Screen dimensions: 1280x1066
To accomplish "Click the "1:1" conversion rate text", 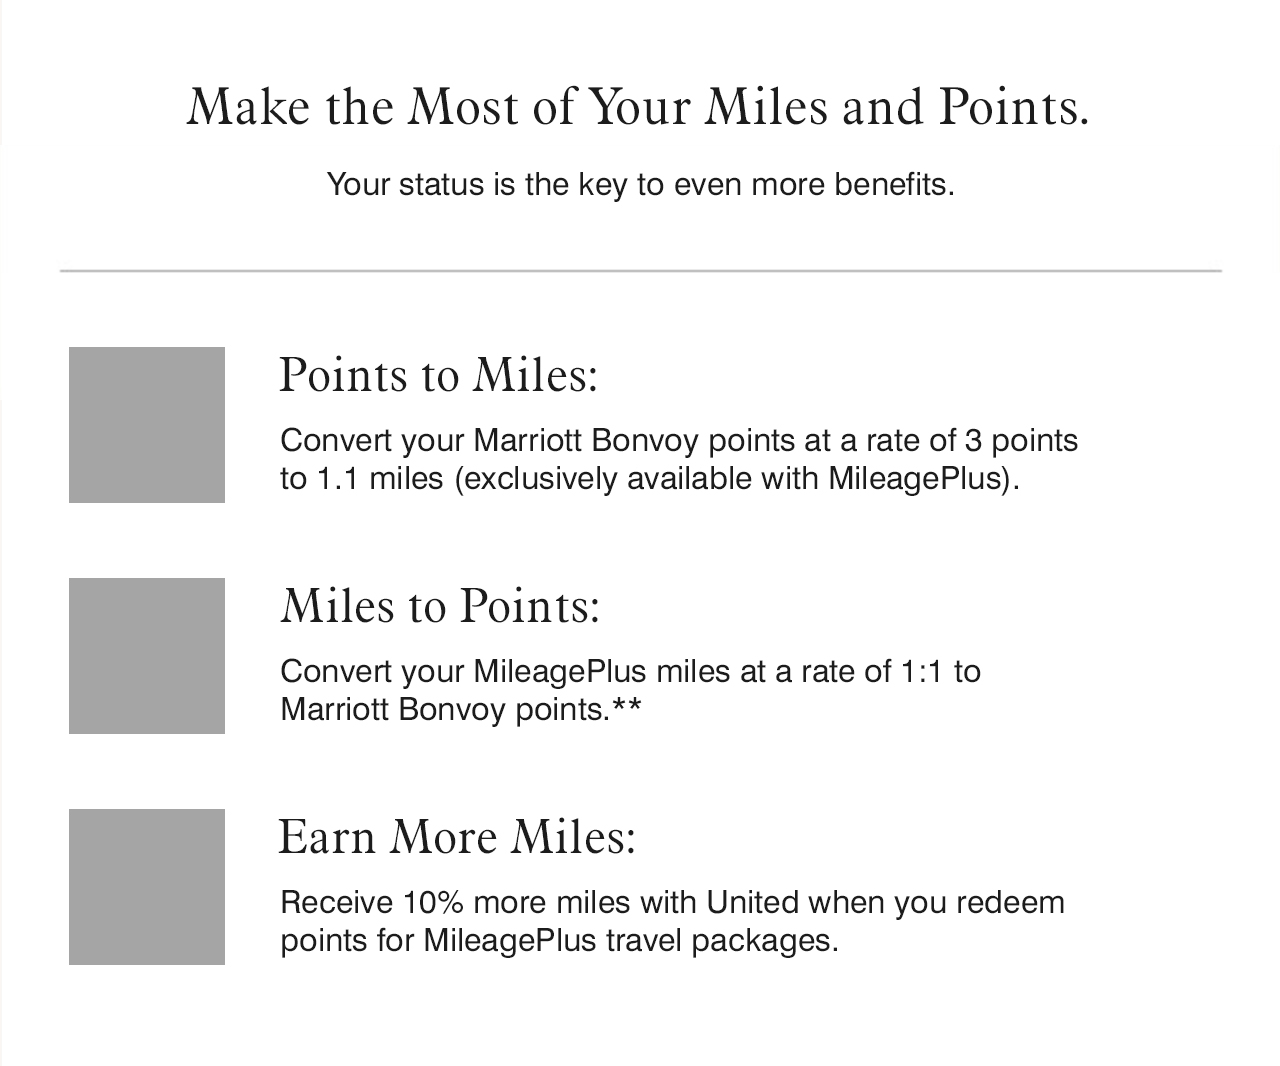I will (922, 671).
